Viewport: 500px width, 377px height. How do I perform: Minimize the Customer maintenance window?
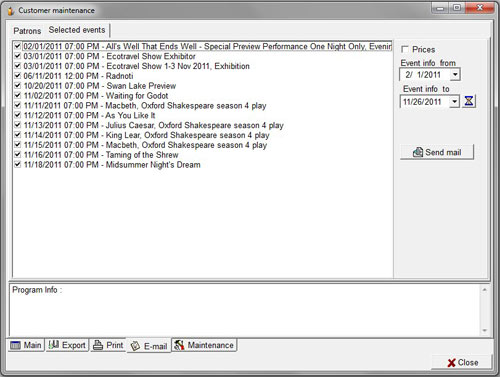coord(440,8)
